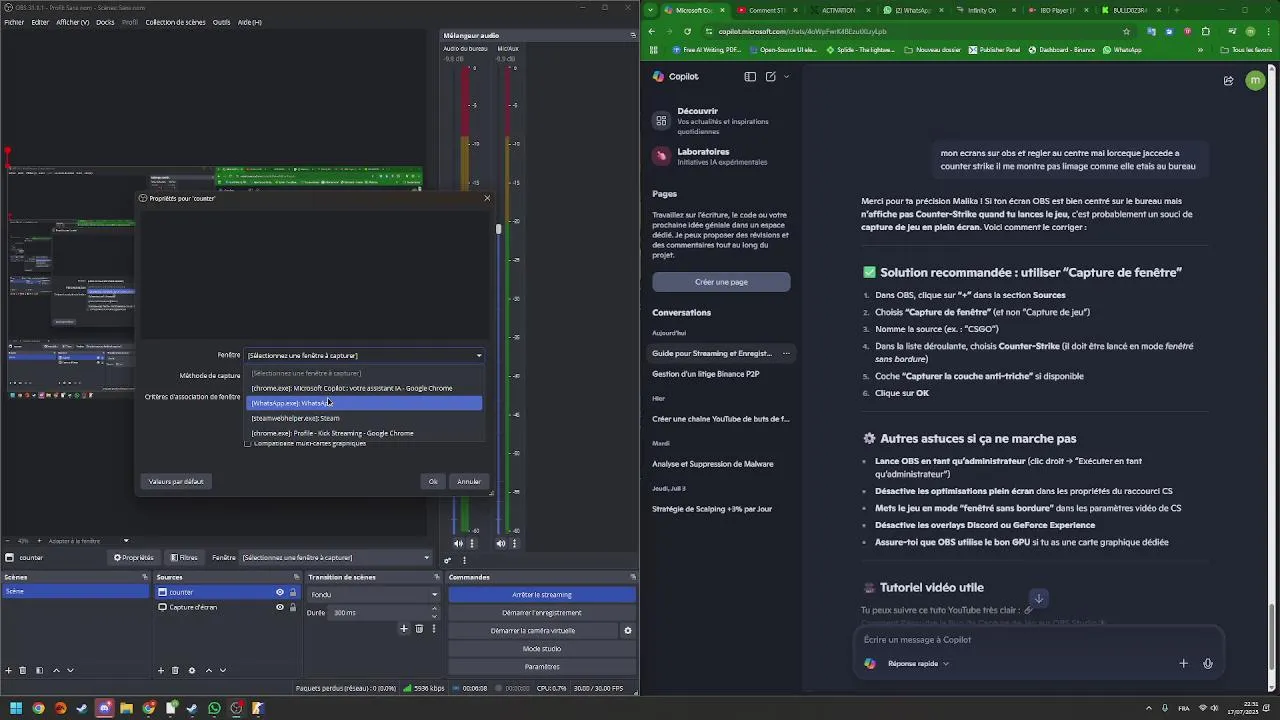Select WhatsApp.exe window in list
Screen dimensions: 1280x720
364,403
